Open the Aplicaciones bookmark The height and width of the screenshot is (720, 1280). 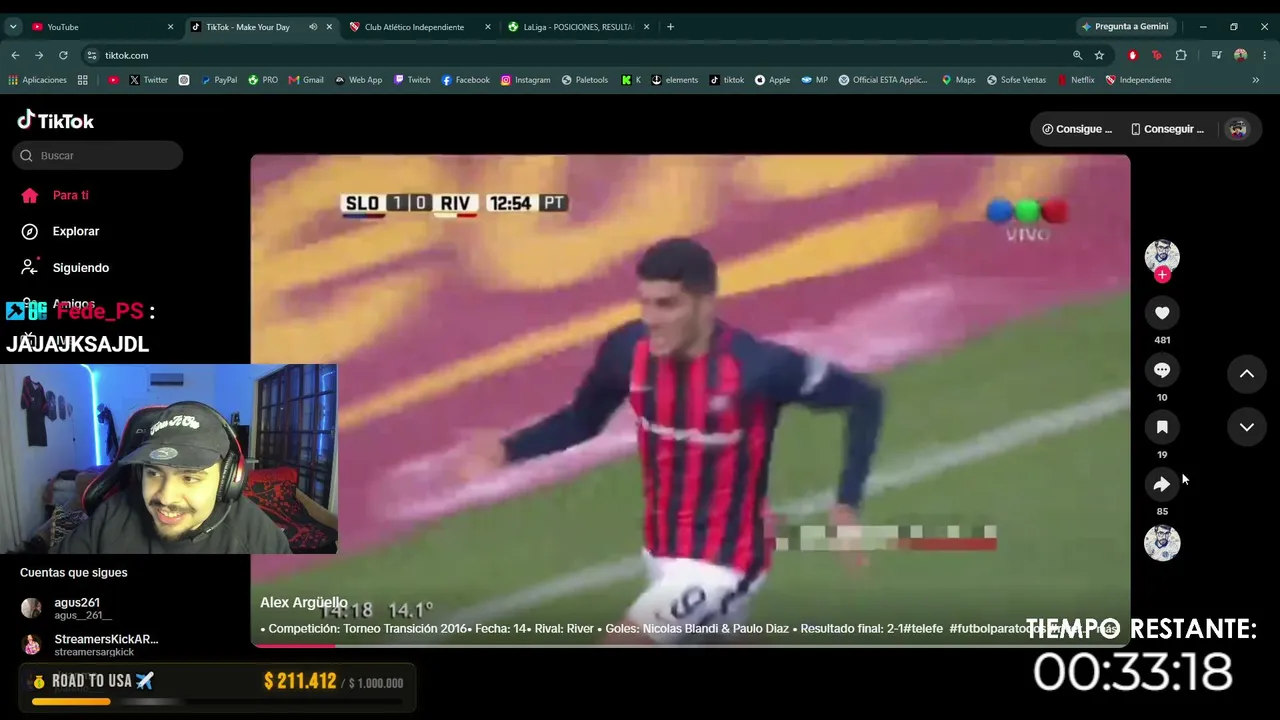[37, 80]
